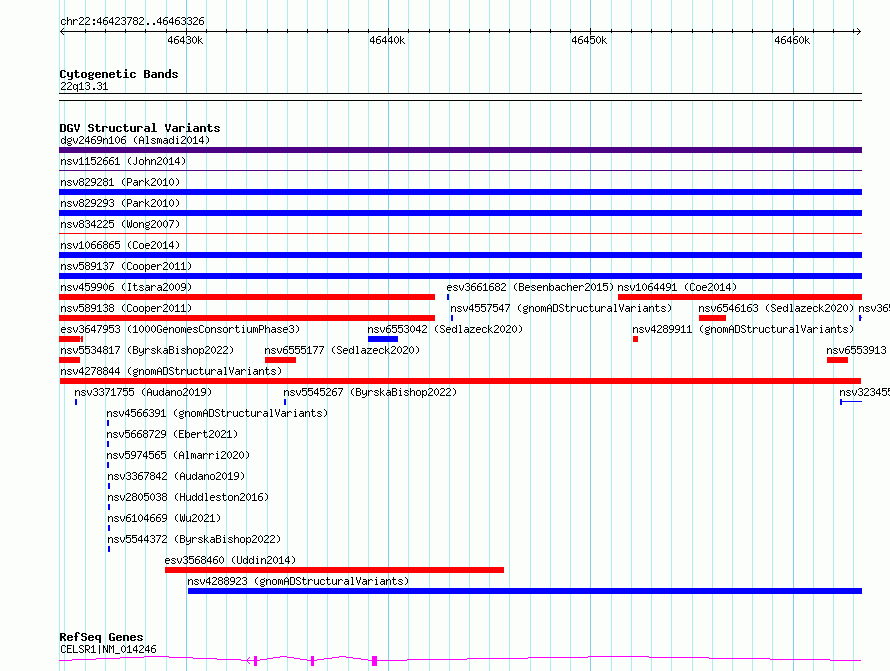Select nsv589138 (Cooper2011) variant label
Viewport: 890px width, 671px height.
126,308
